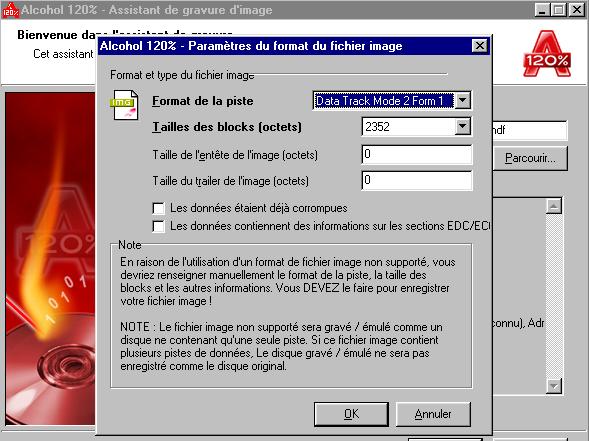
Task: Click the IMG file icon
Action: (125, 105)
